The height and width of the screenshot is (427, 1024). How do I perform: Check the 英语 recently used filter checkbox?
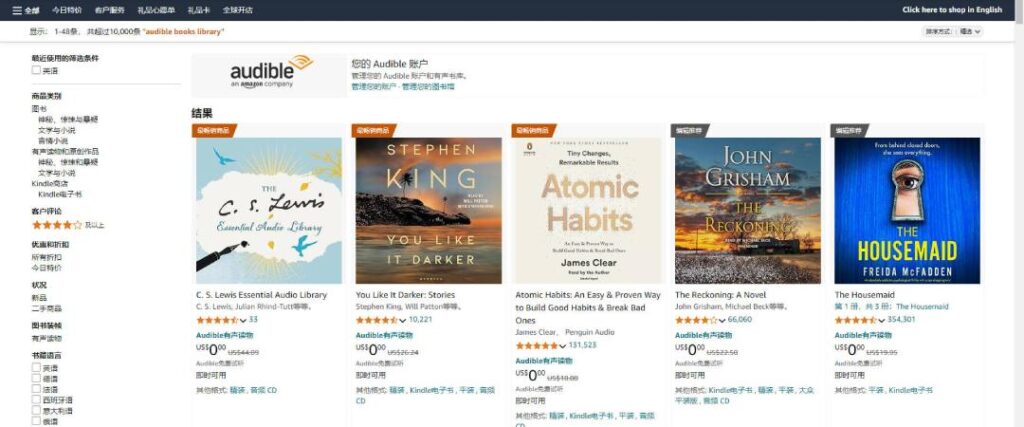[37, 71]
